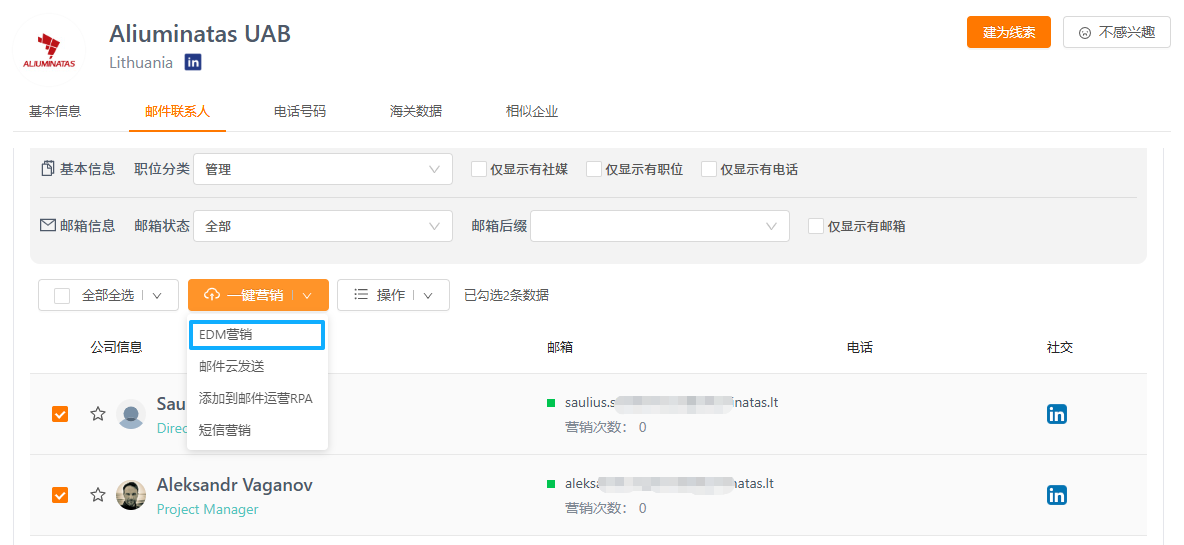Switch to the 电话号码 tab

tap(300, 112)
